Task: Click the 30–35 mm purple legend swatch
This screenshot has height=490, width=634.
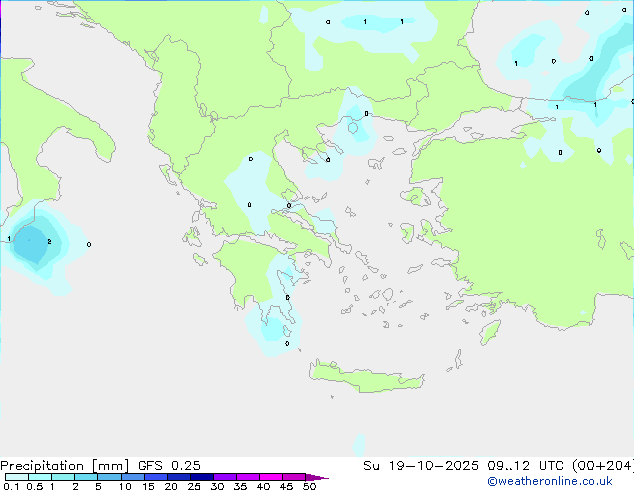Action: click(x=225, y=477)
